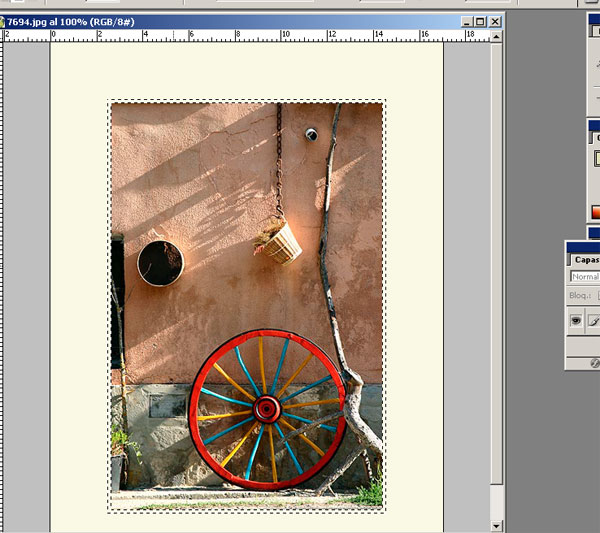
Task: Click the vertical scrollbar down arrow
Action: (497, 524)
